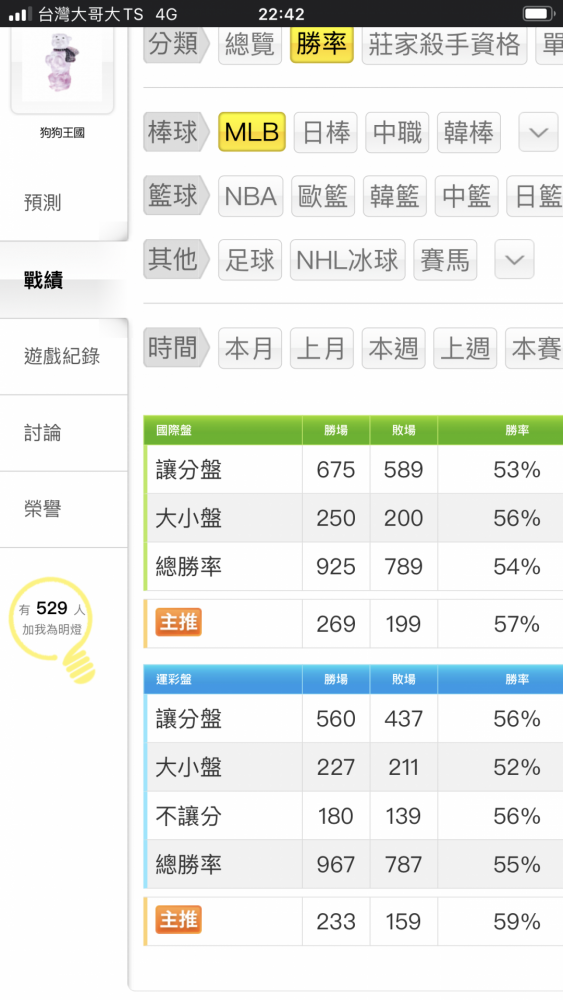The width and height of the screenshot is (563, 1000).
Task: Select the 勝率 category tab
Action: pos(322,44)
